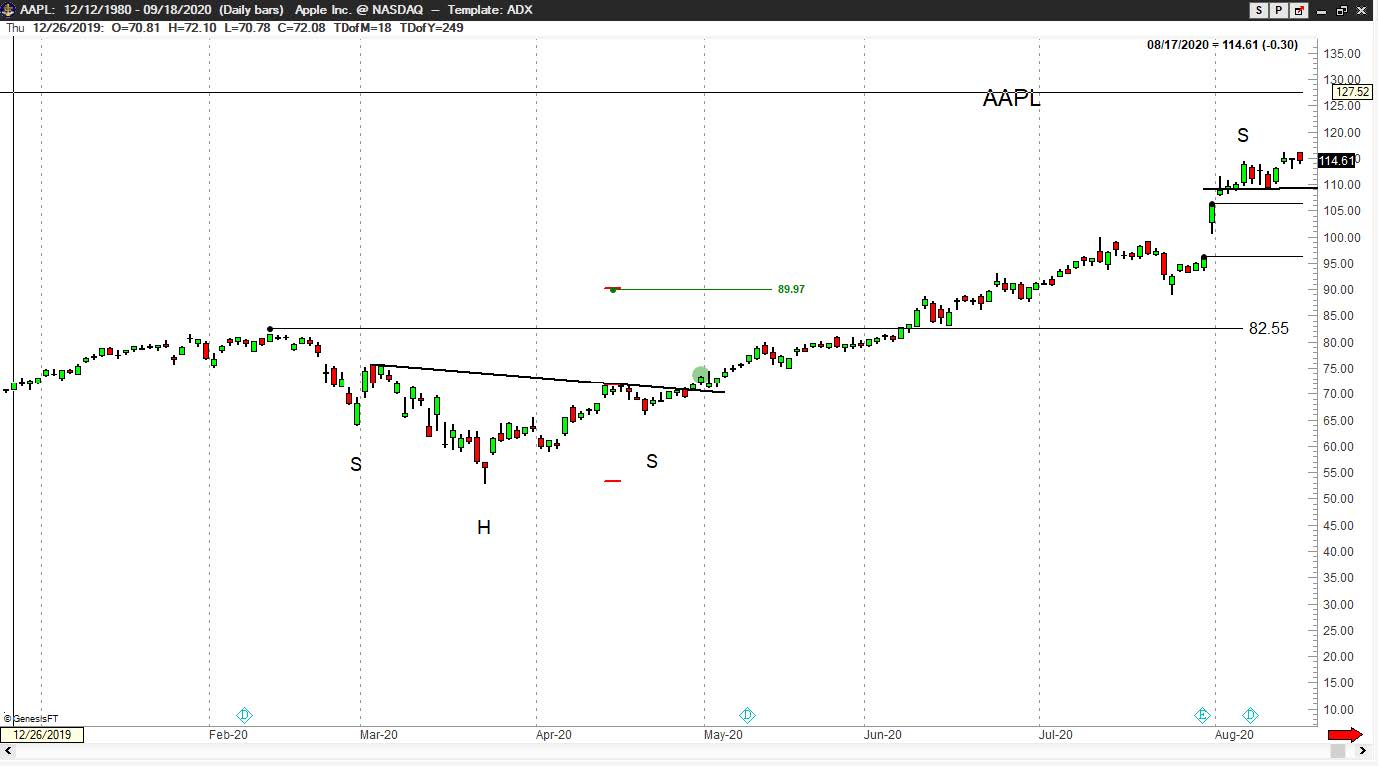1378x766 pixels.
Task: Click the S button in title bar
Action: pos(1259,10)
